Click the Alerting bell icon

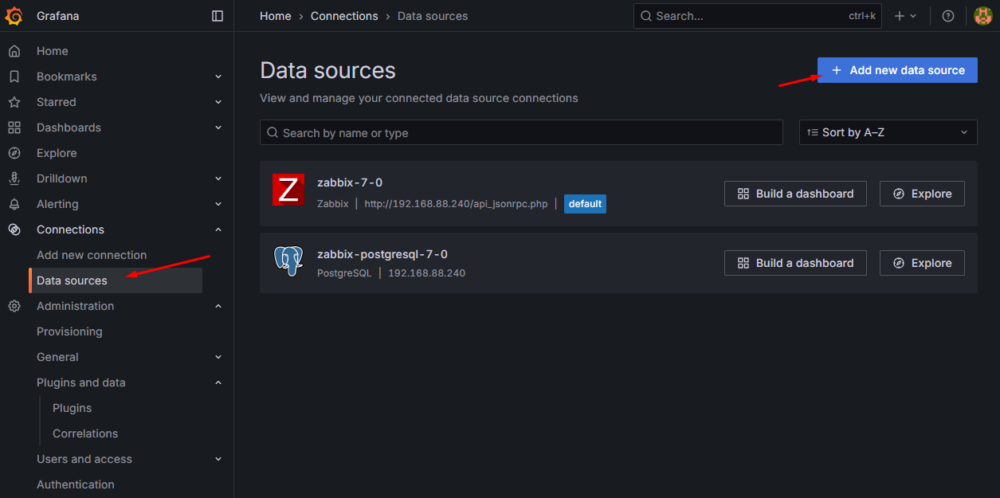[x=14, y=204]
